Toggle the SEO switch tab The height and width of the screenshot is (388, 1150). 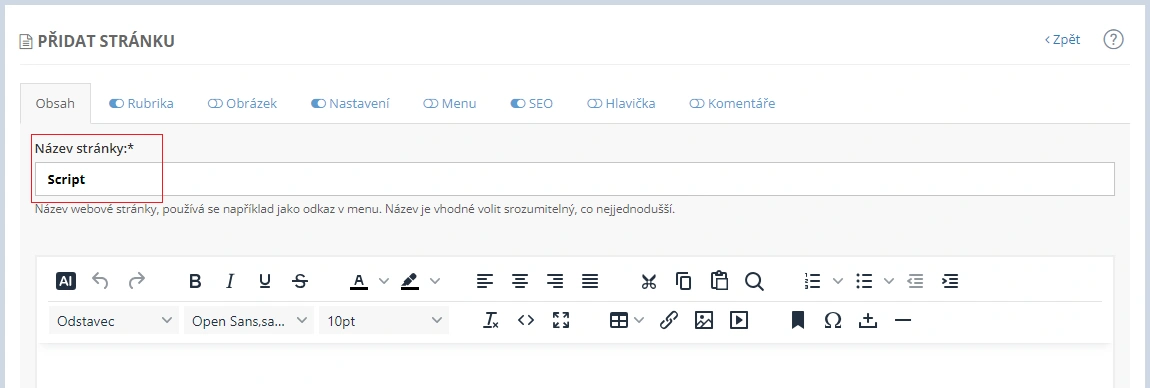tap(532, 103)
